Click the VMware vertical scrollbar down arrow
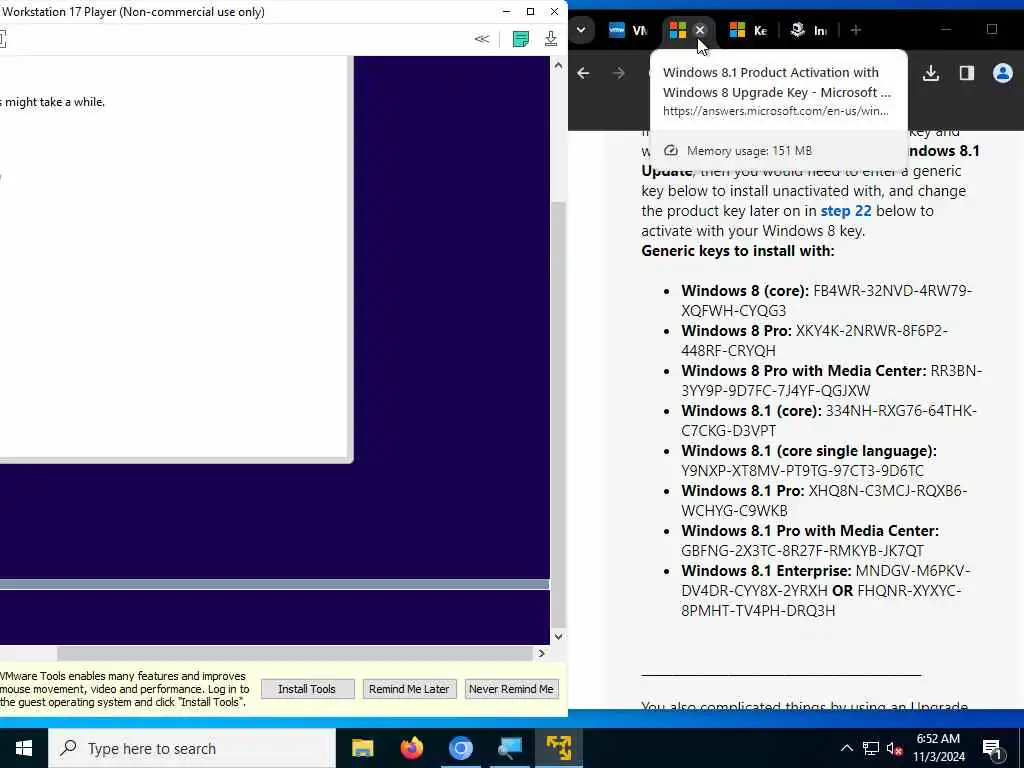1024x768 pixels. 558,637
